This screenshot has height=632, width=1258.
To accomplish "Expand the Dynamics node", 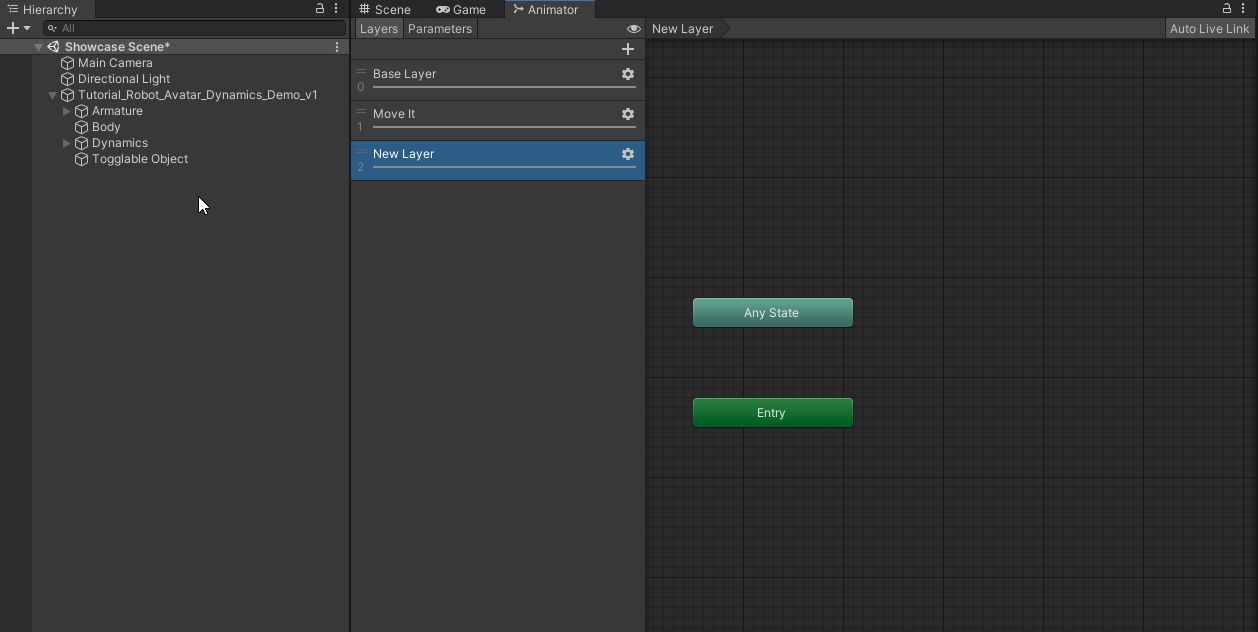I will coord(66,143).
